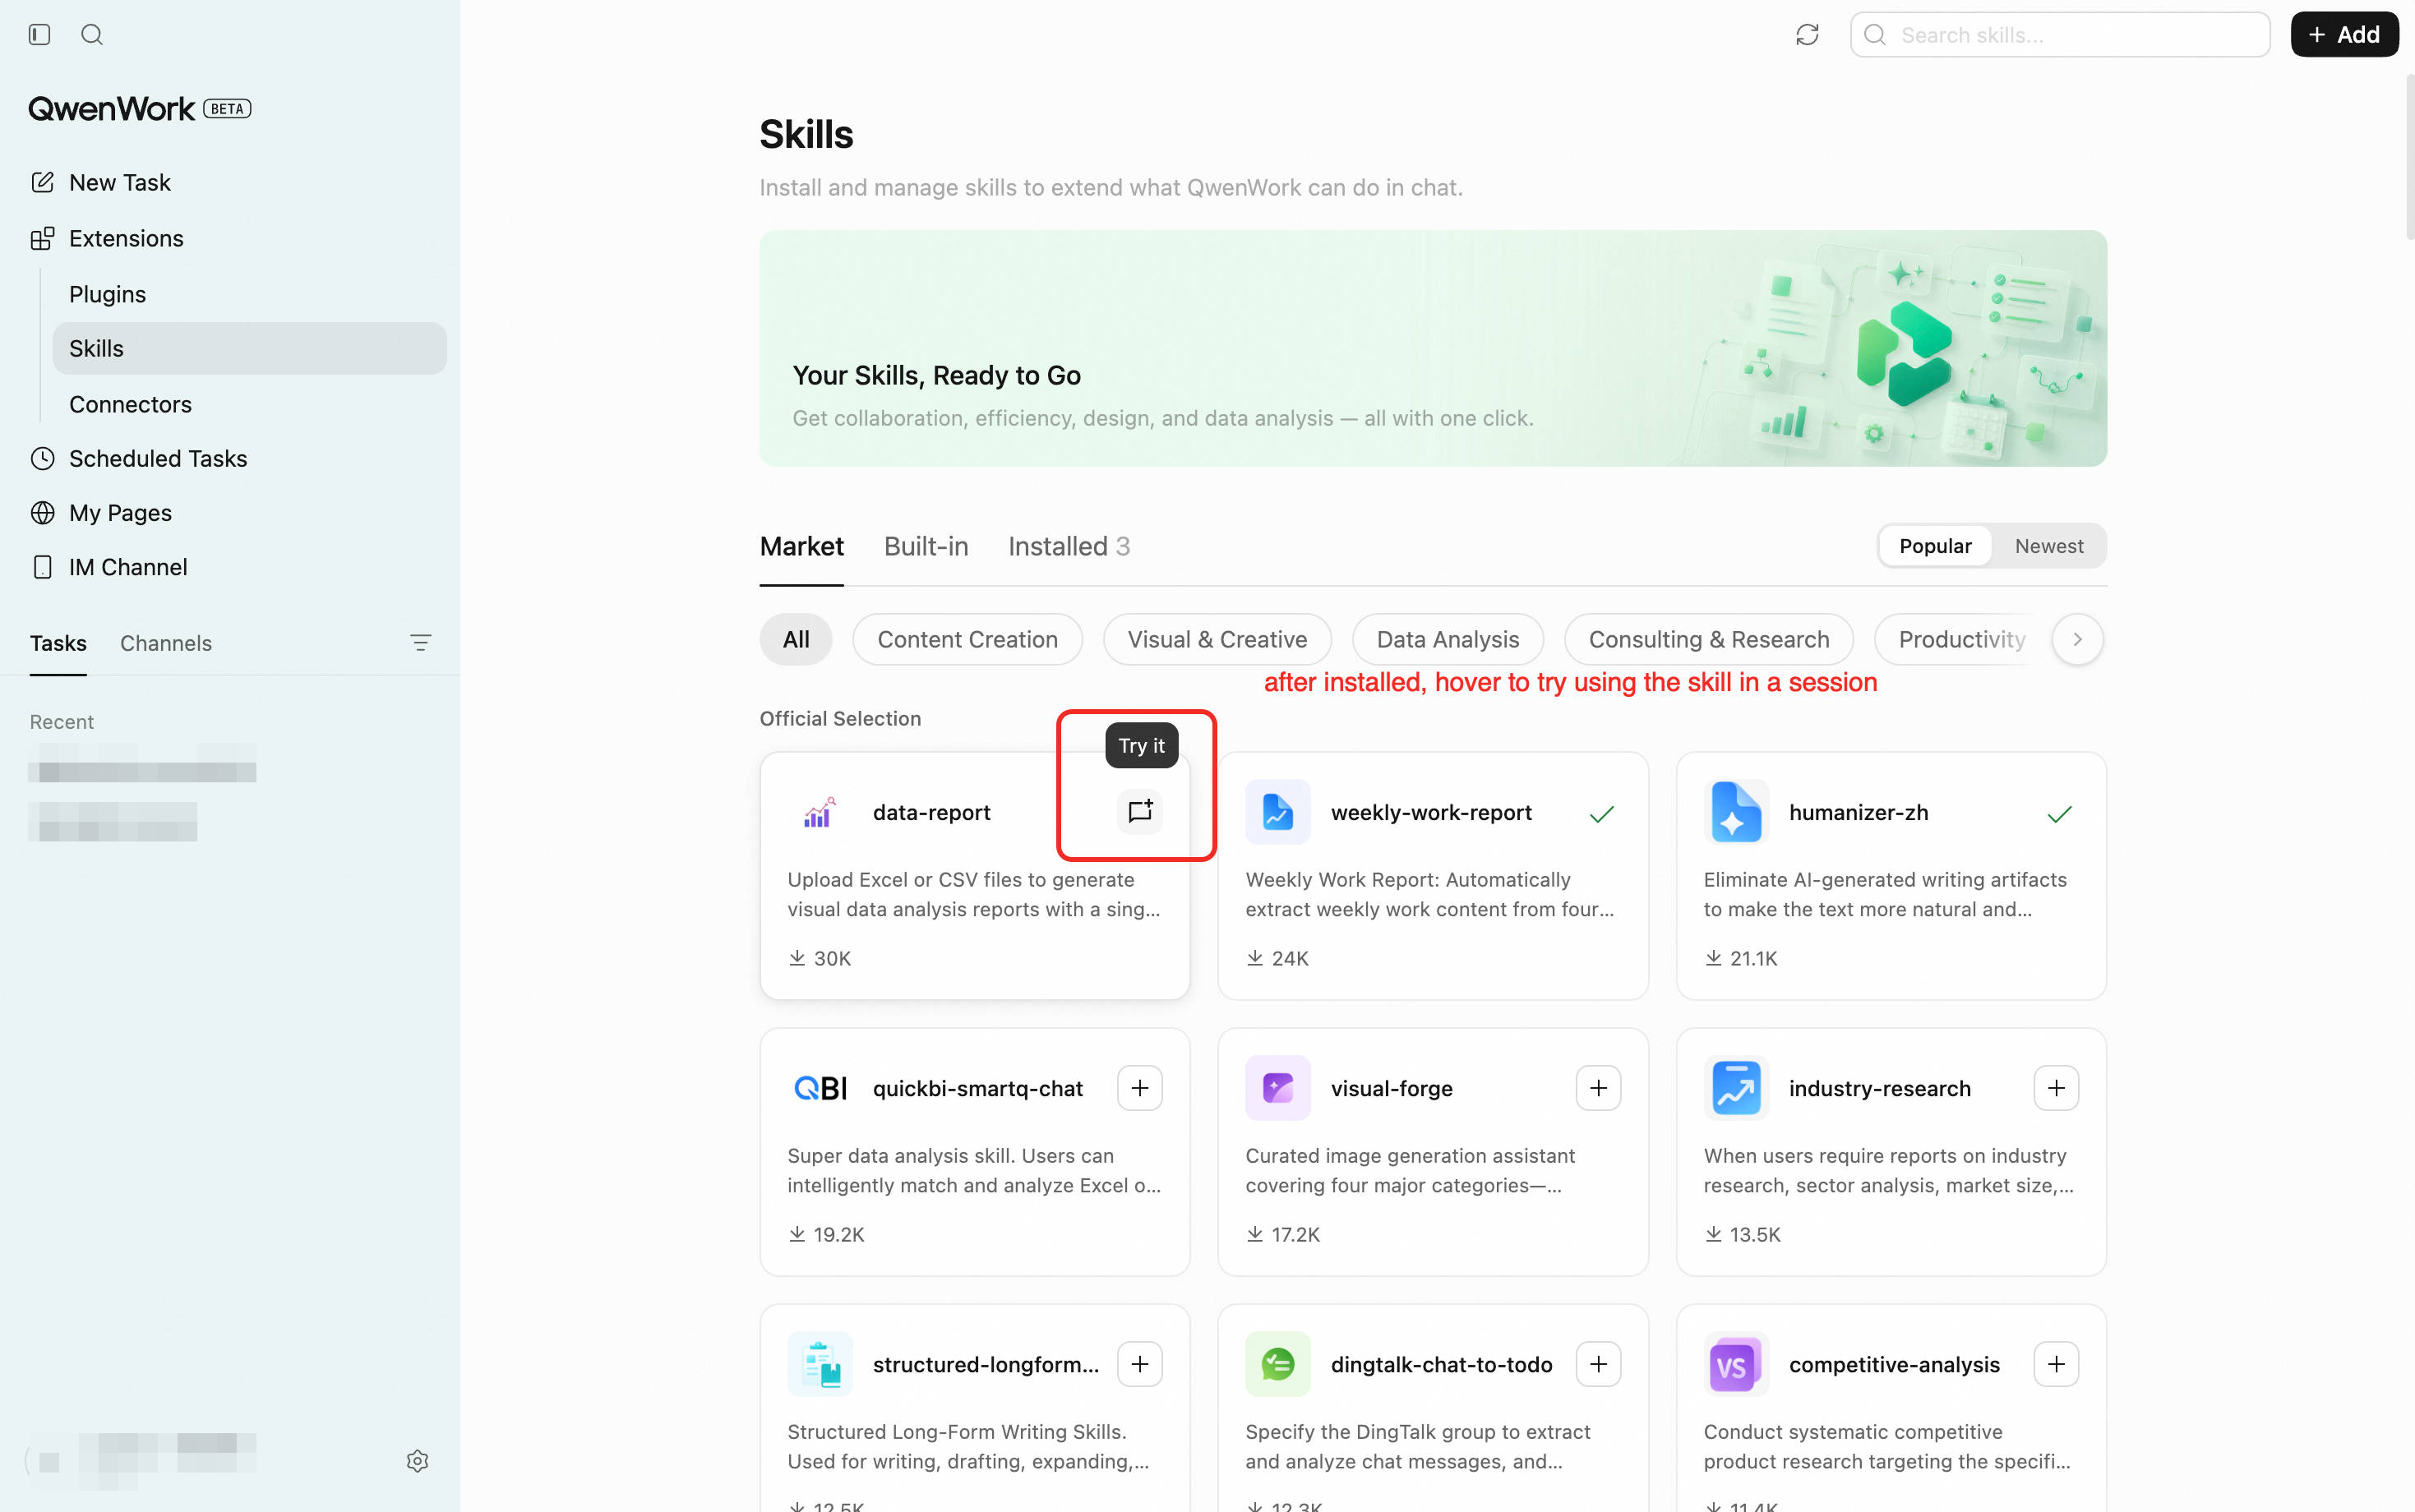Sort skills by Popular

coord(1935,546)
